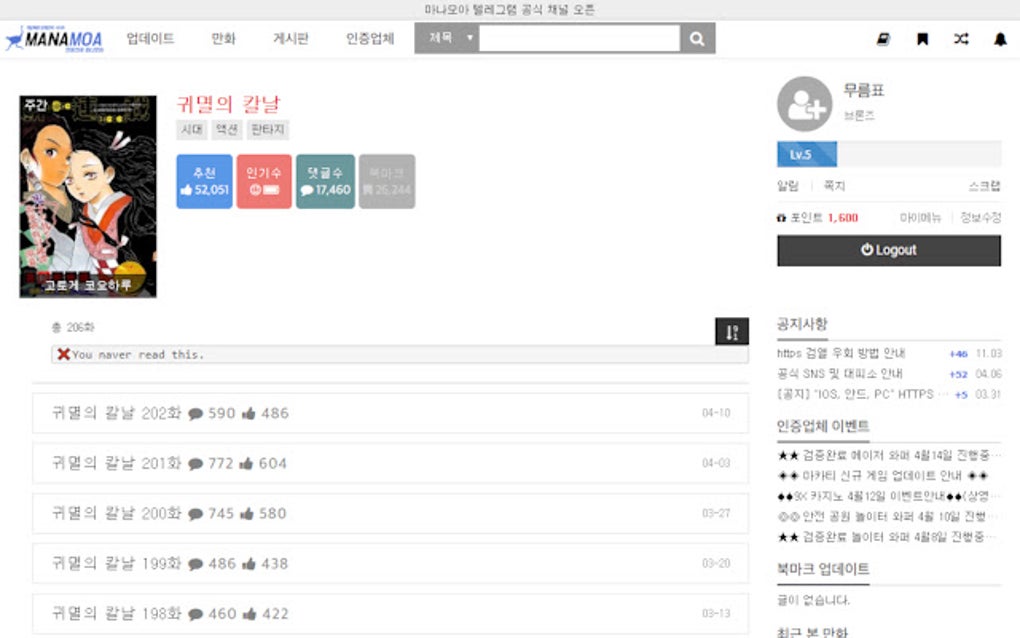Click the 북마크 업데이트 section heading
1020x638 pixels.
tap(823, 569)
